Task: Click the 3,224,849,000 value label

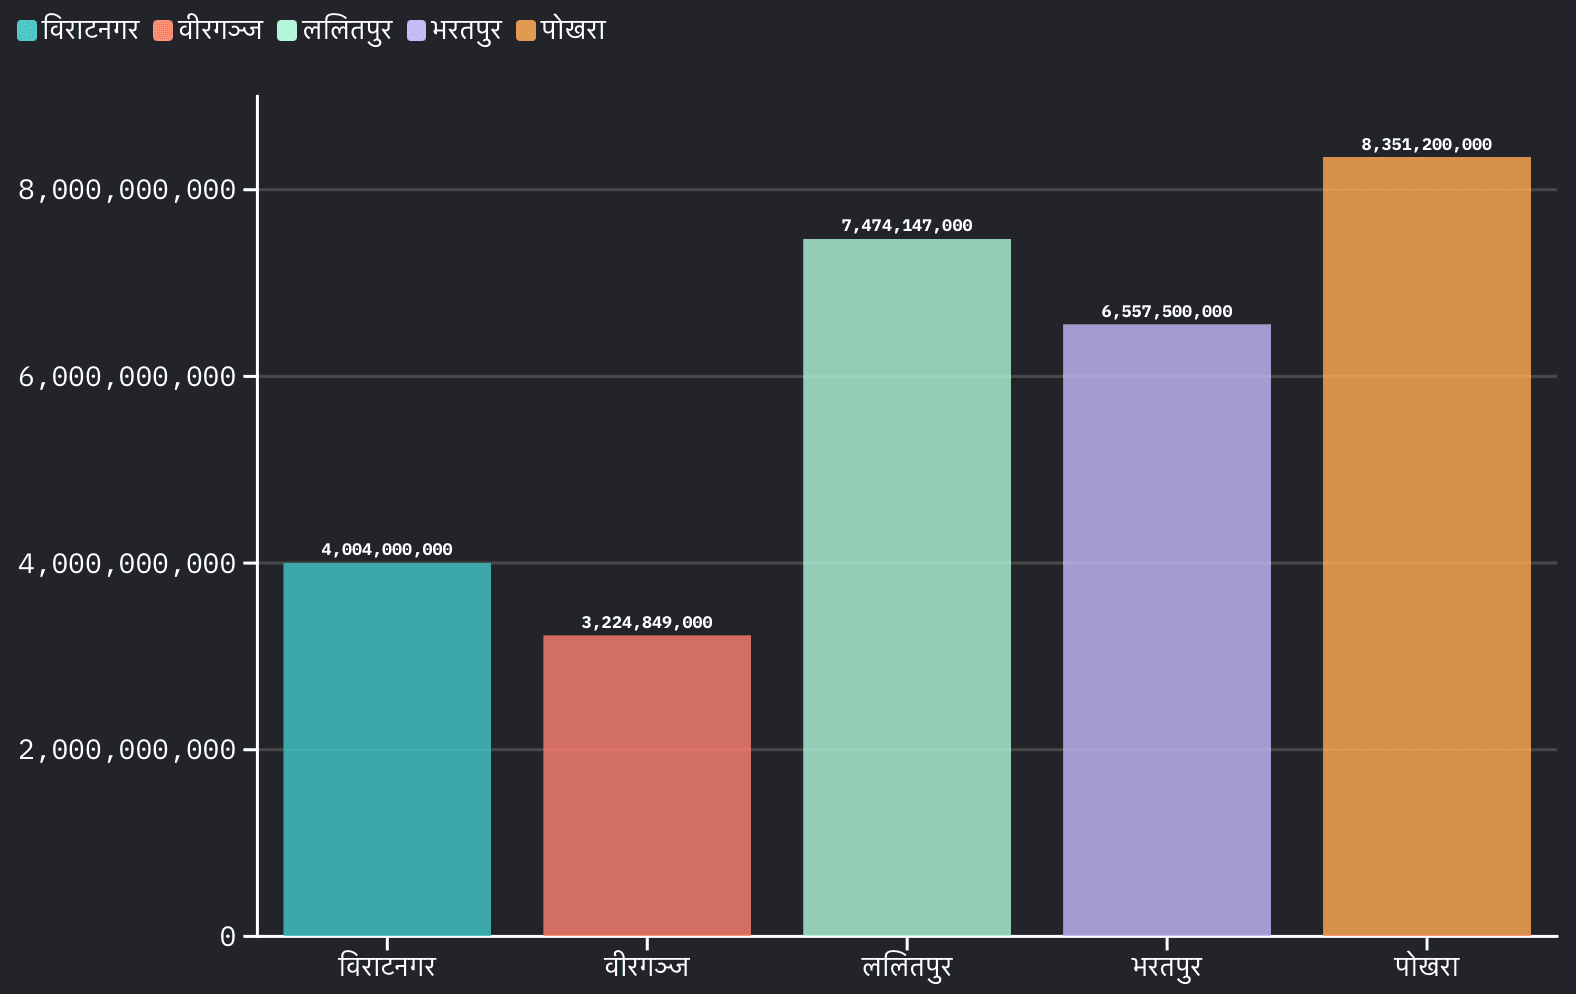Action: [647, 623]
